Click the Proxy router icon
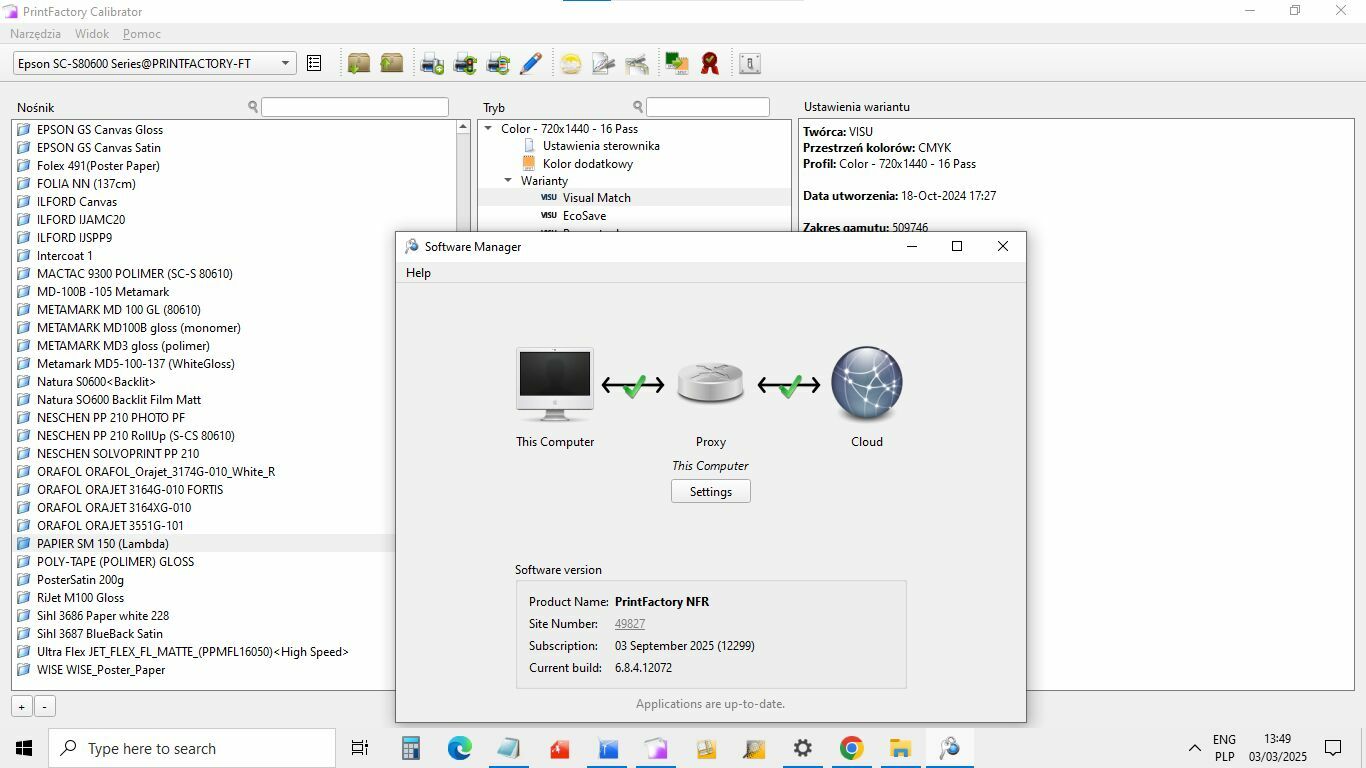1366x768 pixels. pyautogui.click(x=710, y=385)
